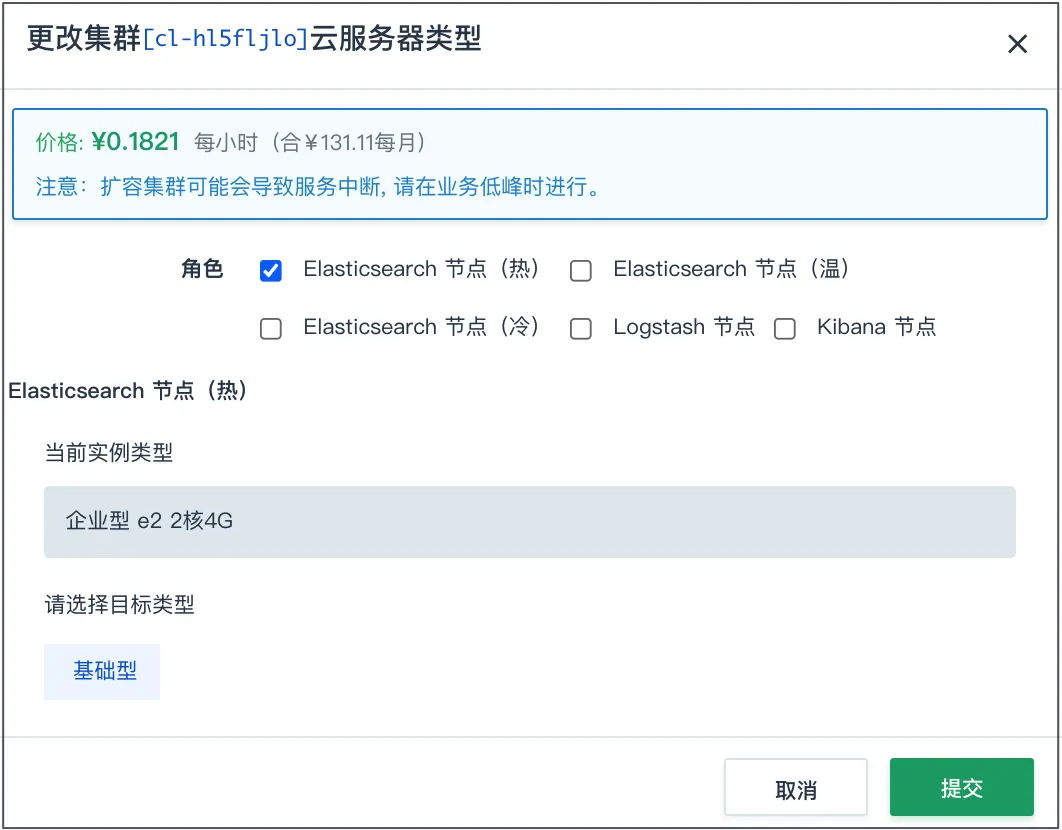Enable the Logstash 节点 checkbox
This screenshot has width=1062, height=830.
[580, 329]
